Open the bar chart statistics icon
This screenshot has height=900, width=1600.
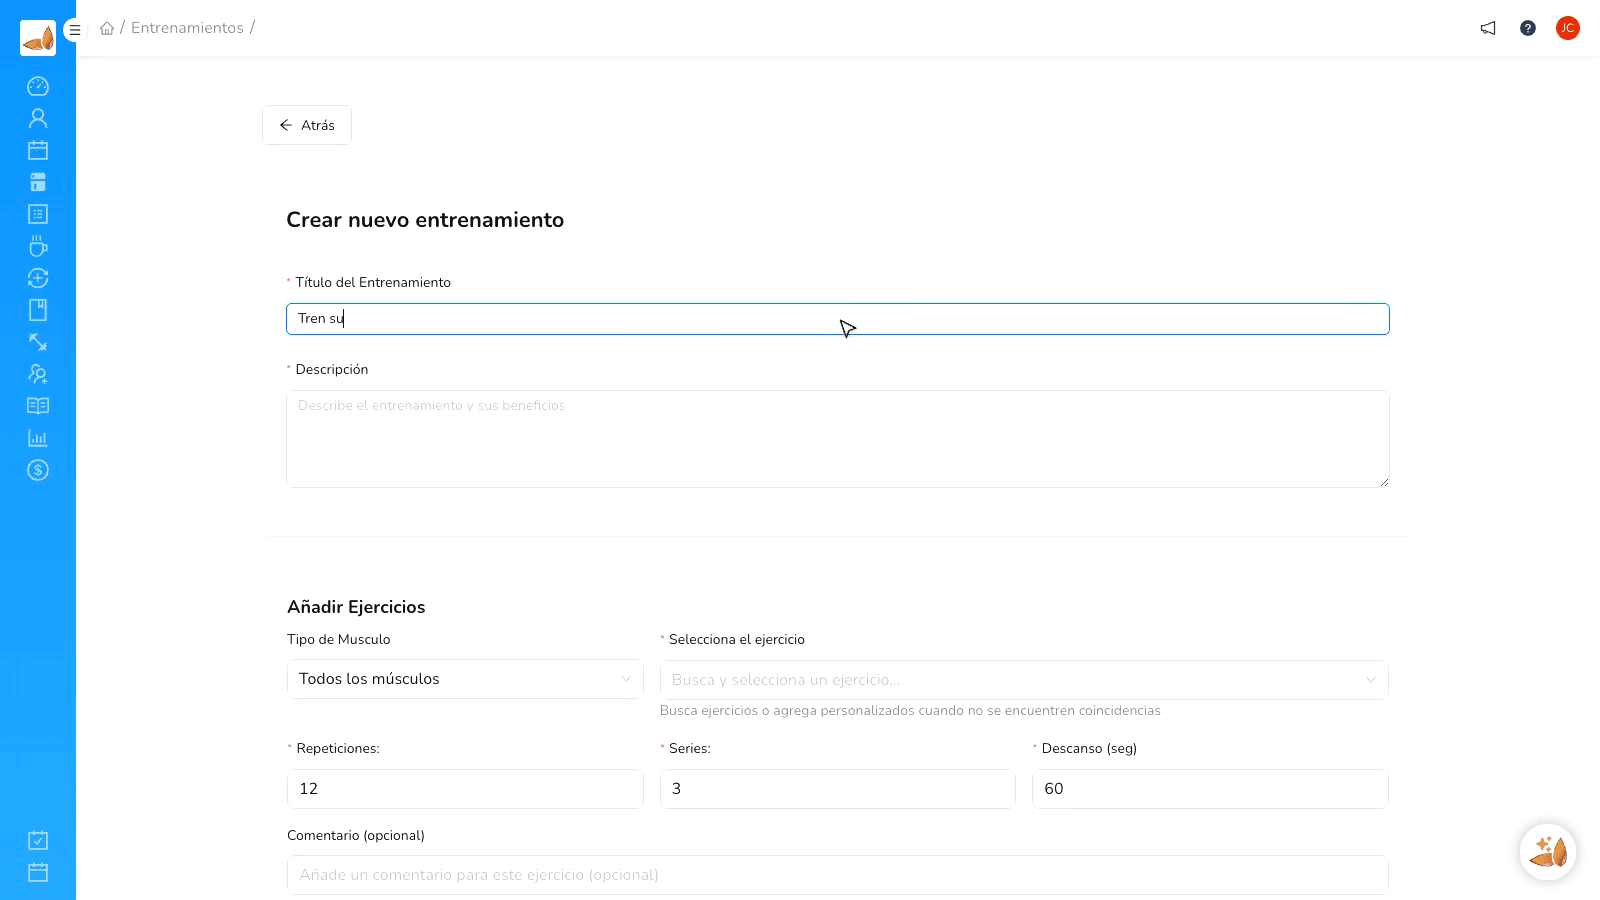click(38, 438)
